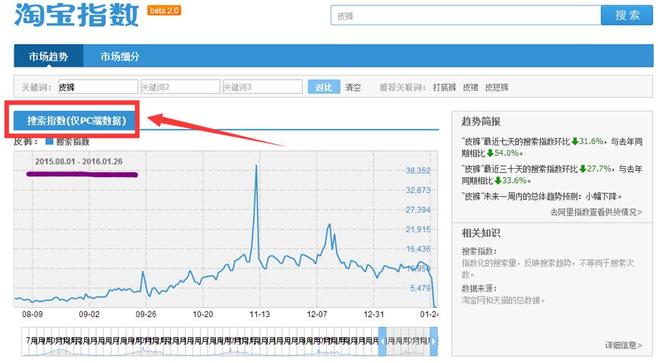The height and width of the screenshot is (363, 658).
Task: Click the 搜索 button
Action: [x=627, y=16]
